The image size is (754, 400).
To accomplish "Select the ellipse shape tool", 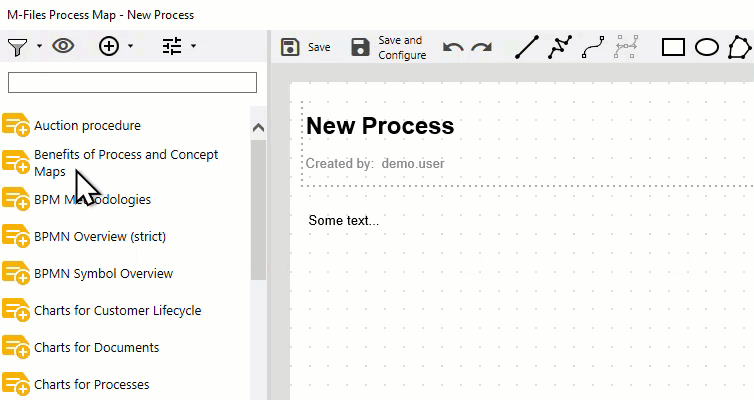I will click(x=707, y=47).
